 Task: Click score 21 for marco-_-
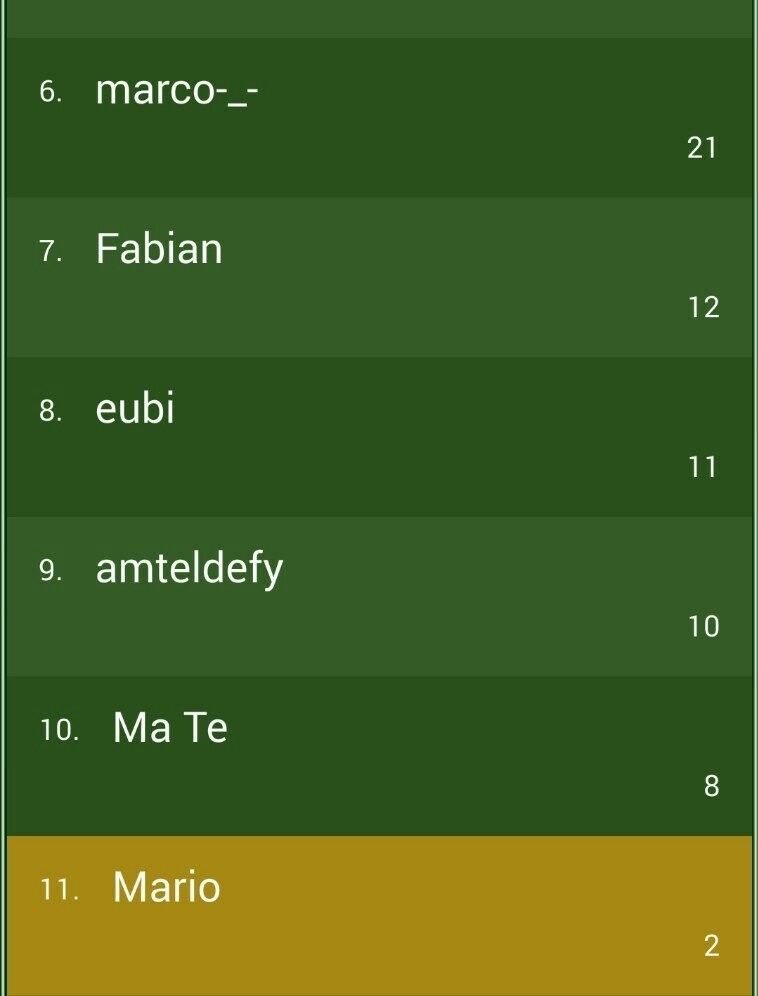702,148
